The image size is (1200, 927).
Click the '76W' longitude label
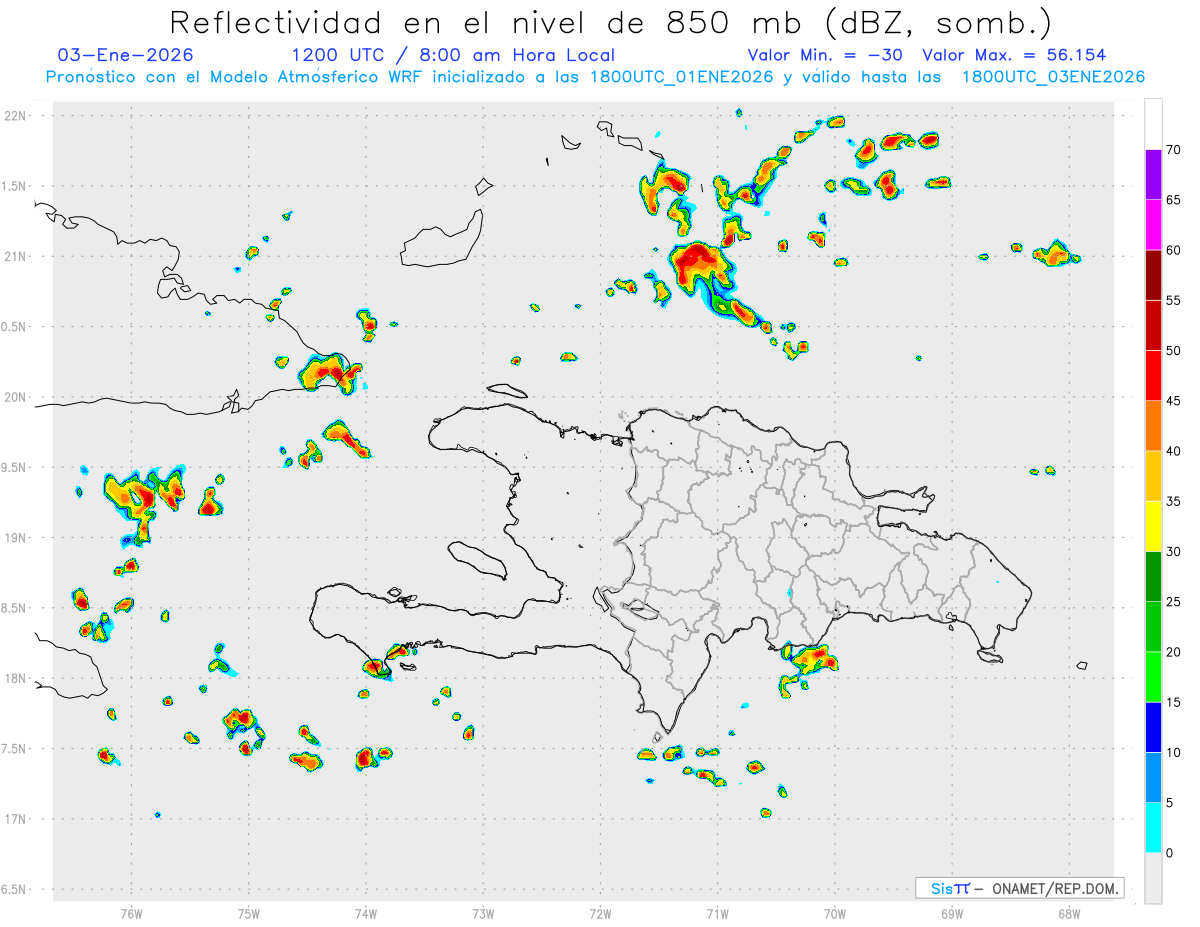[x=131, y=913]
